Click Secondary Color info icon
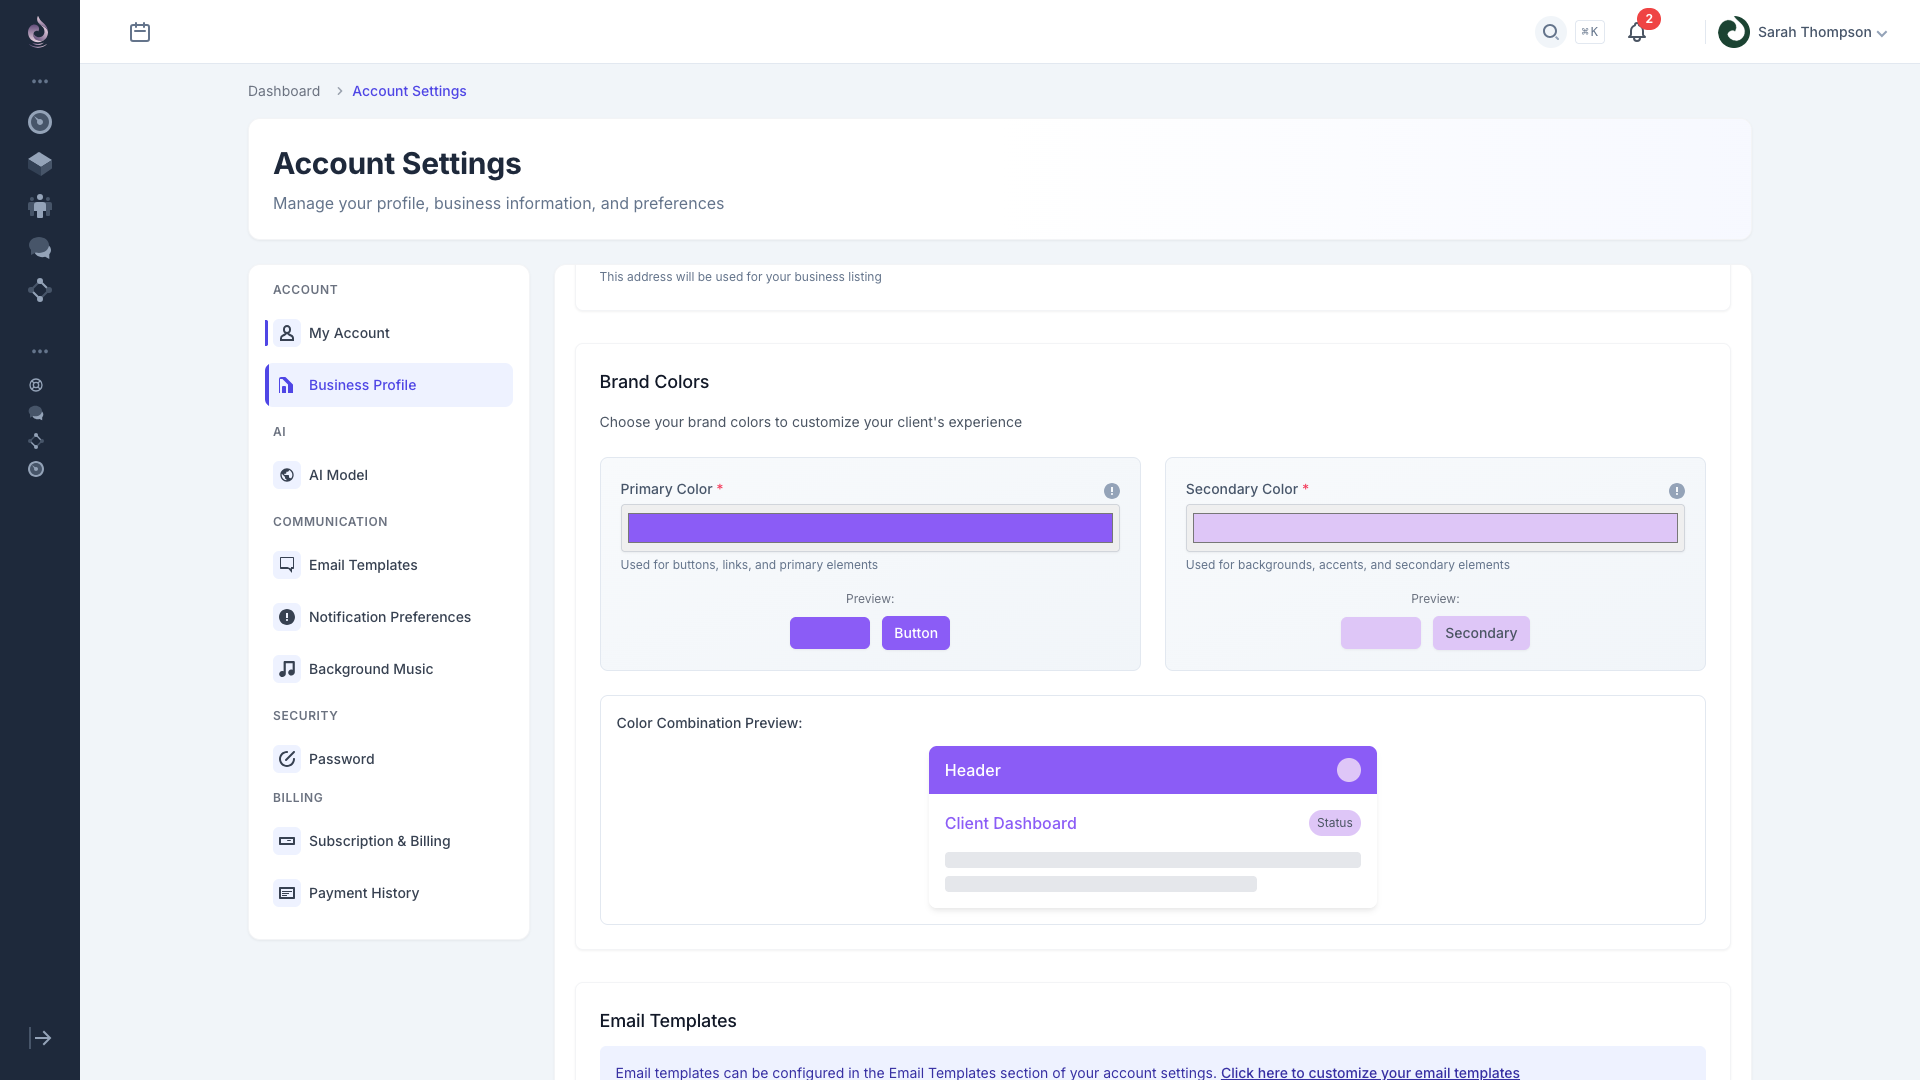Screen dimensions: 1920x1080 pos(1676,491)
